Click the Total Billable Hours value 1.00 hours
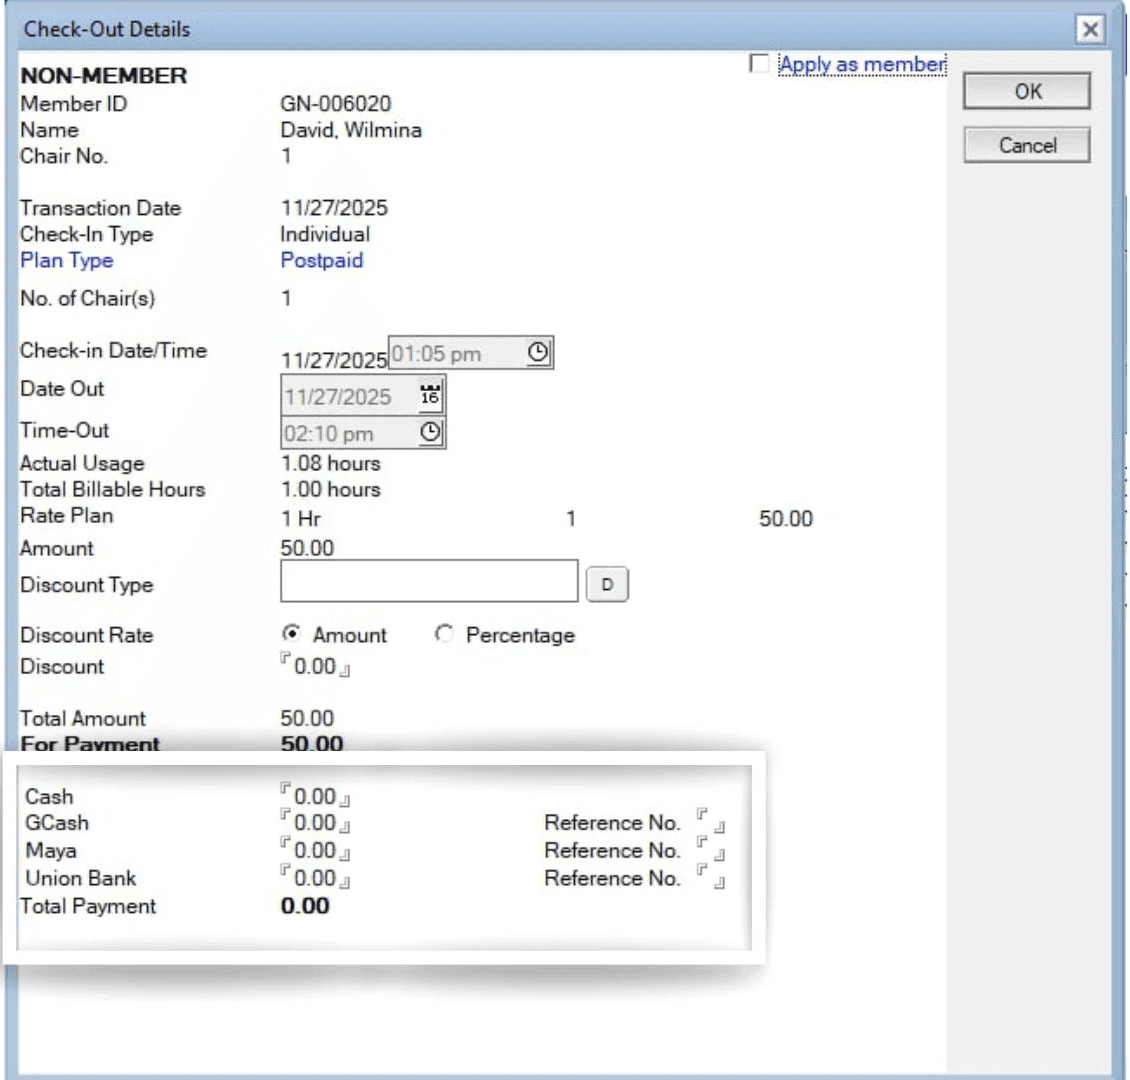Screen dimensions: 1130x1080 pos(331,489)
